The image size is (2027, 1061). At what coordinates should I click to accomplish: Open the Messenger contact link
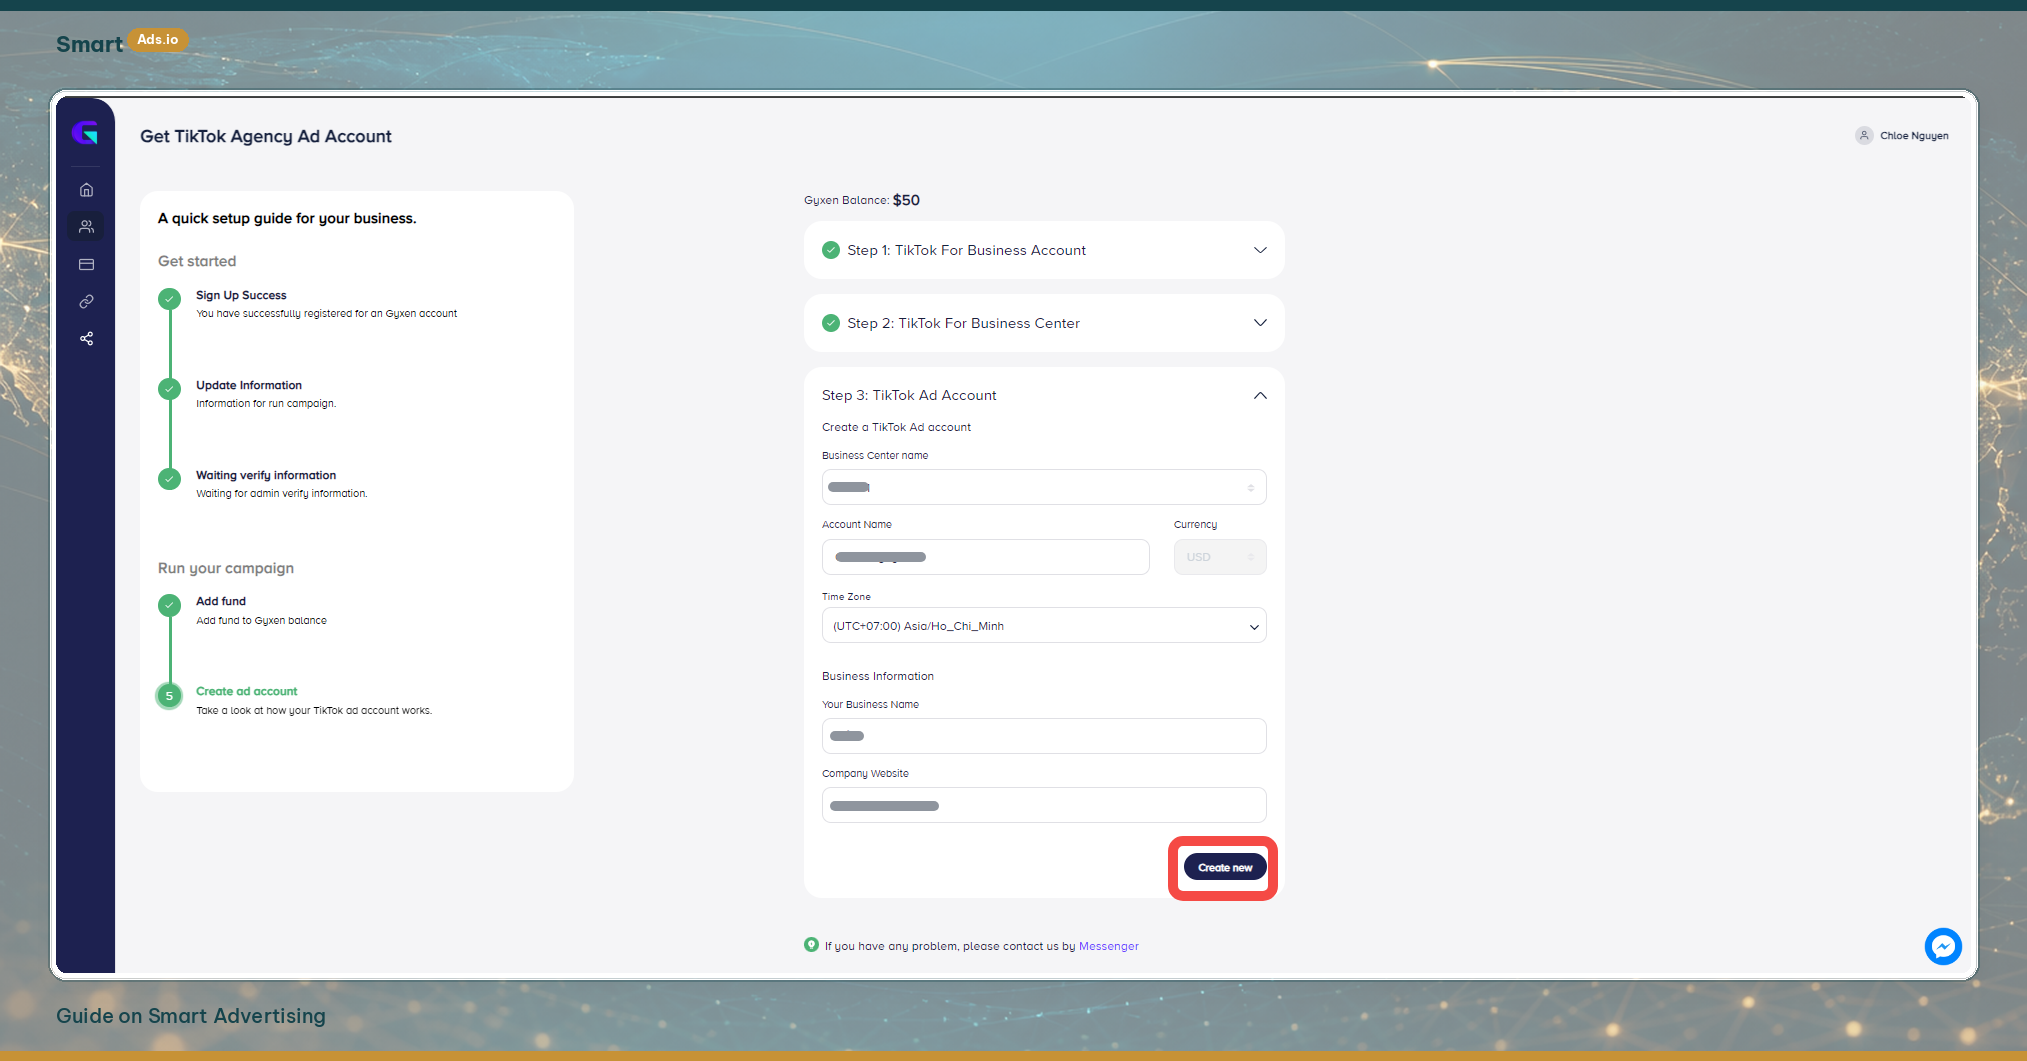(x=1108, y=946)
